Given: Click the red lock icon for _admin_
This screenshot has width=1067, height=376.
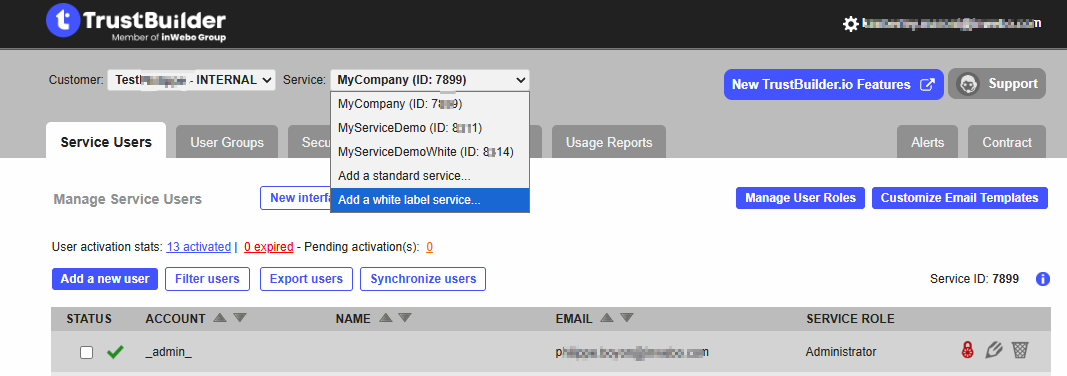Looking at the screenshot, I should pos(967,350).
